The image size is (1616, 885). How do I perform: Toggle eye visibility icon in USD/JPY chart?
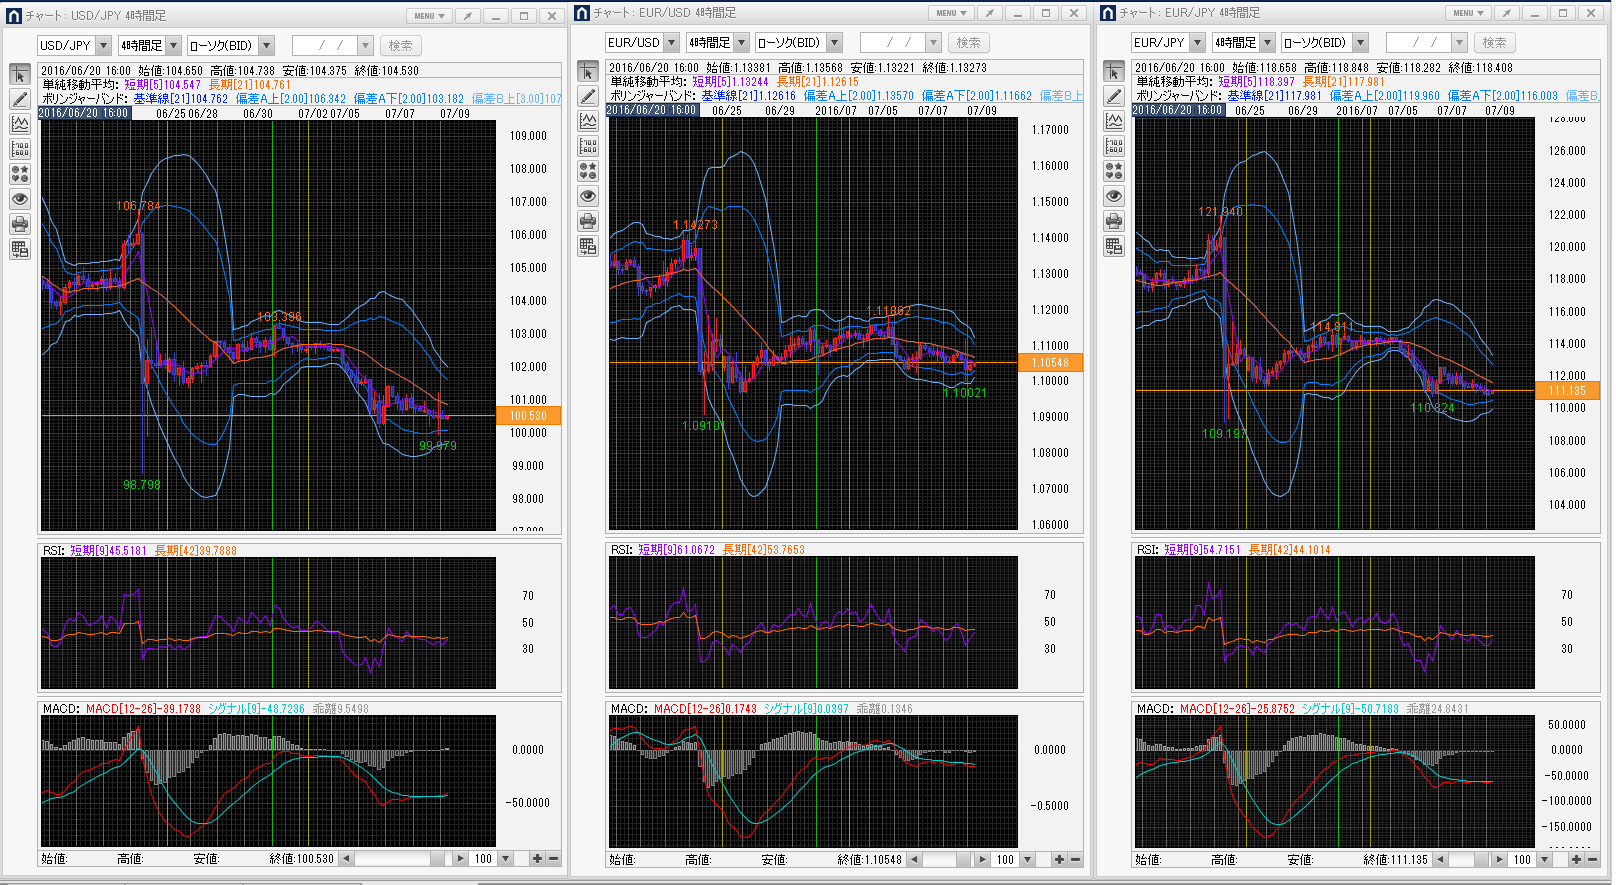(20, 199)
